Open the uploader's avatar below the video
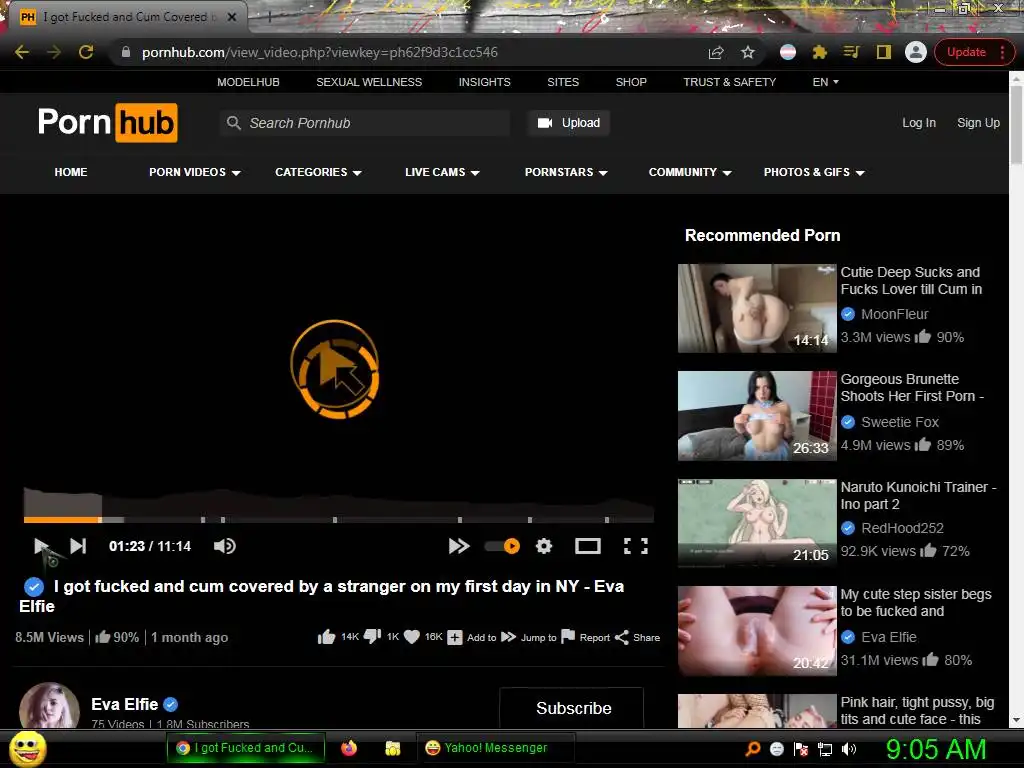This screenshot has width=1024, height=768. click(x=49, y=705)
